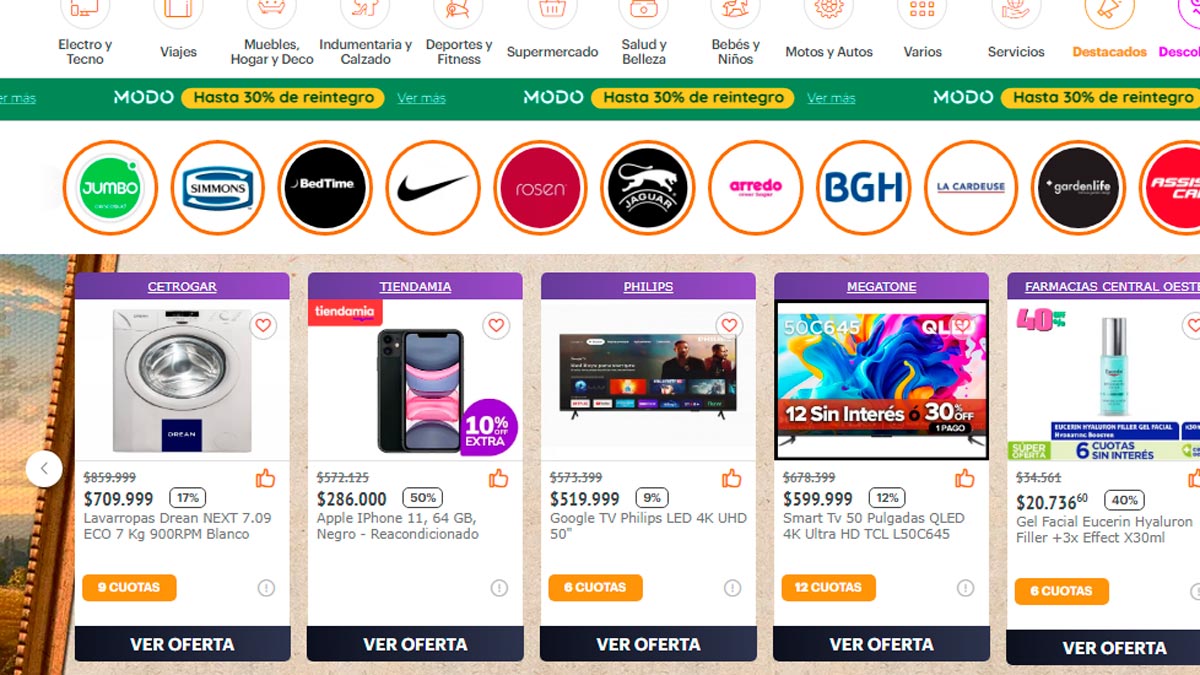
Task: Favorite the Drean washing machine with heart
Action: coord(263,325)
